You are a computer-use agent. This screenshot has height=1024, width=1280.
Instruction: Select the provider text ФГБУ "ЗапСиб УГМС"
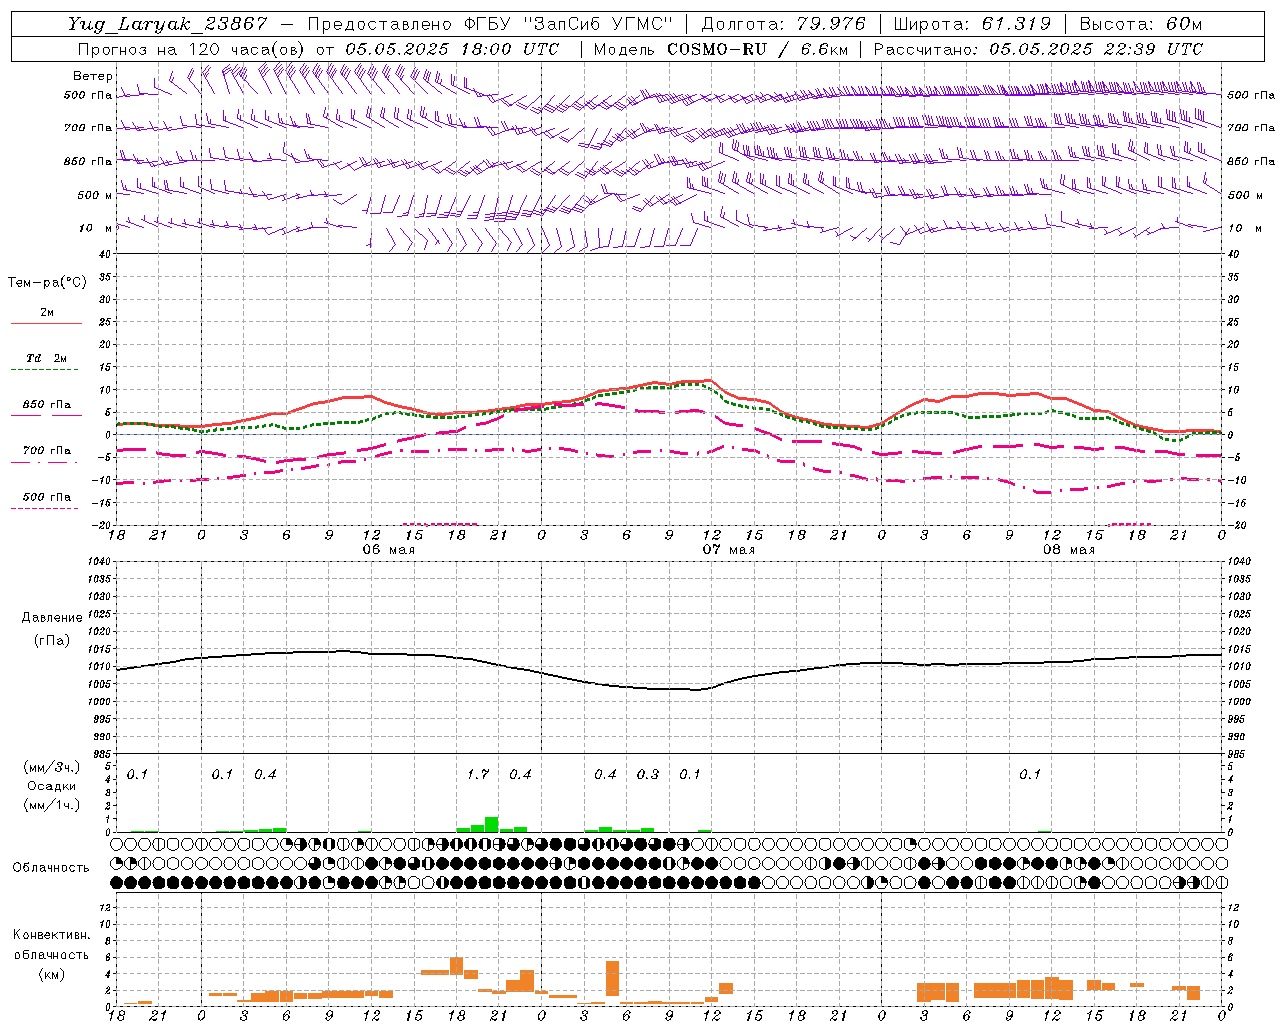(568, 24)
